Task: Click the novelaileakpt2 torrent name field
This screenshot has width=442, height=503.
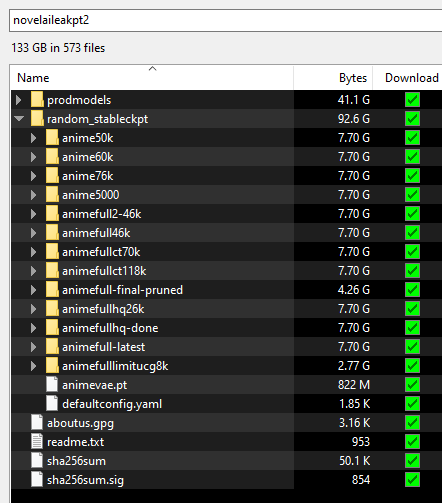Action: coord(226,20)
